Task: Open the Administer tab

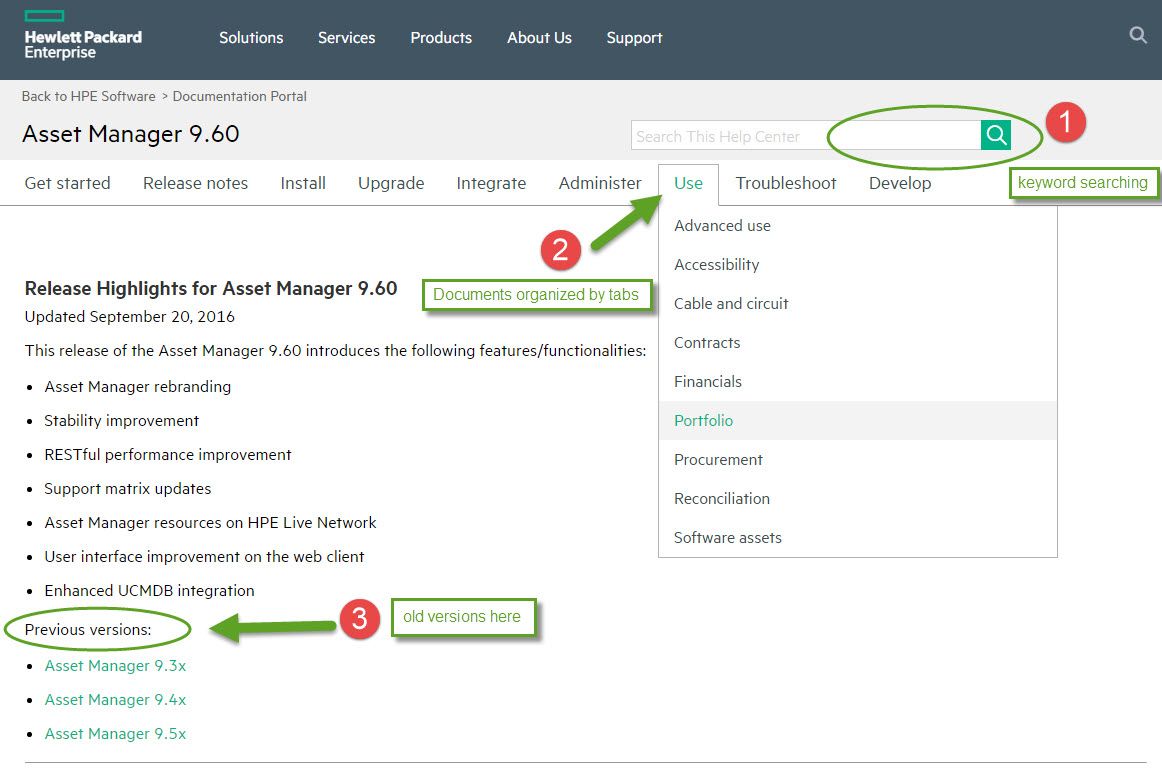Action: [600, 183]
